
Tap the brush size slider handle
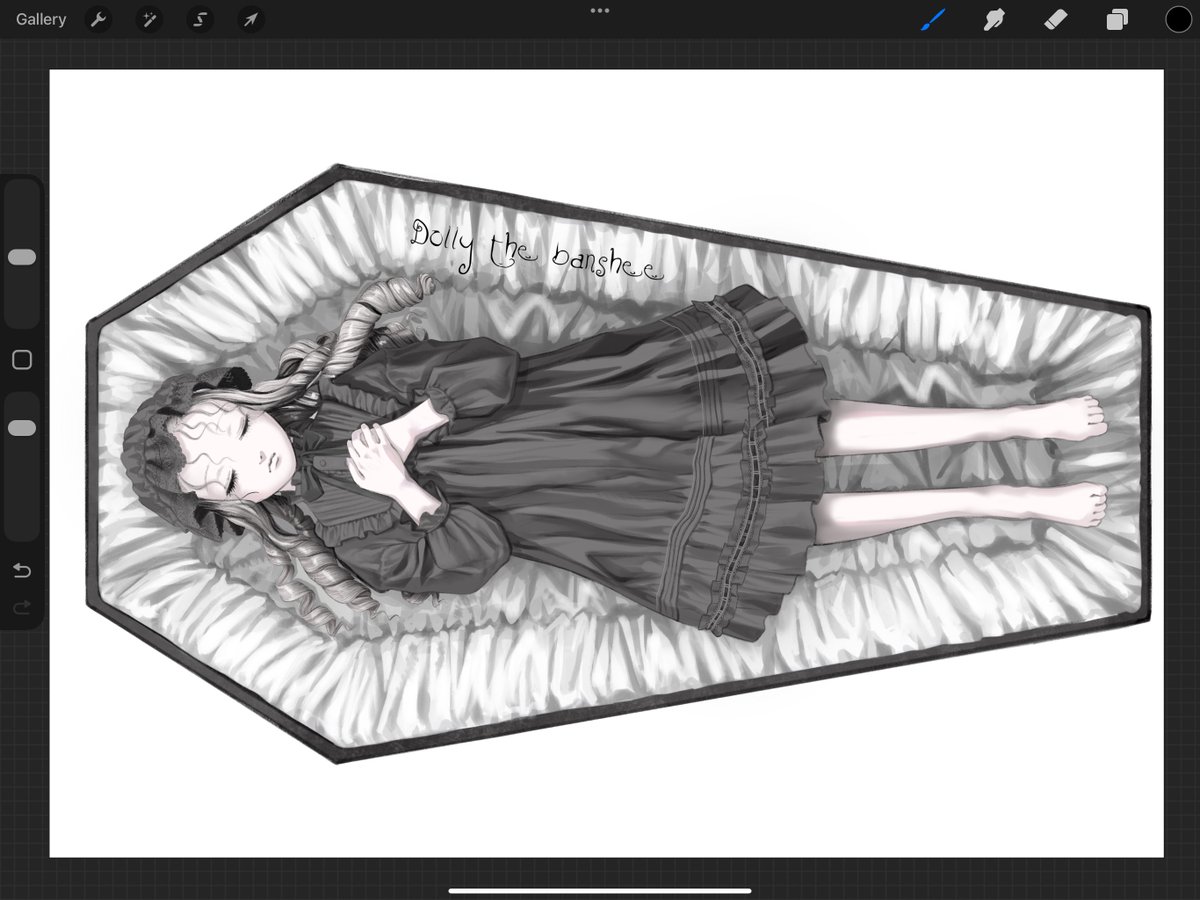tap(22, 257)
